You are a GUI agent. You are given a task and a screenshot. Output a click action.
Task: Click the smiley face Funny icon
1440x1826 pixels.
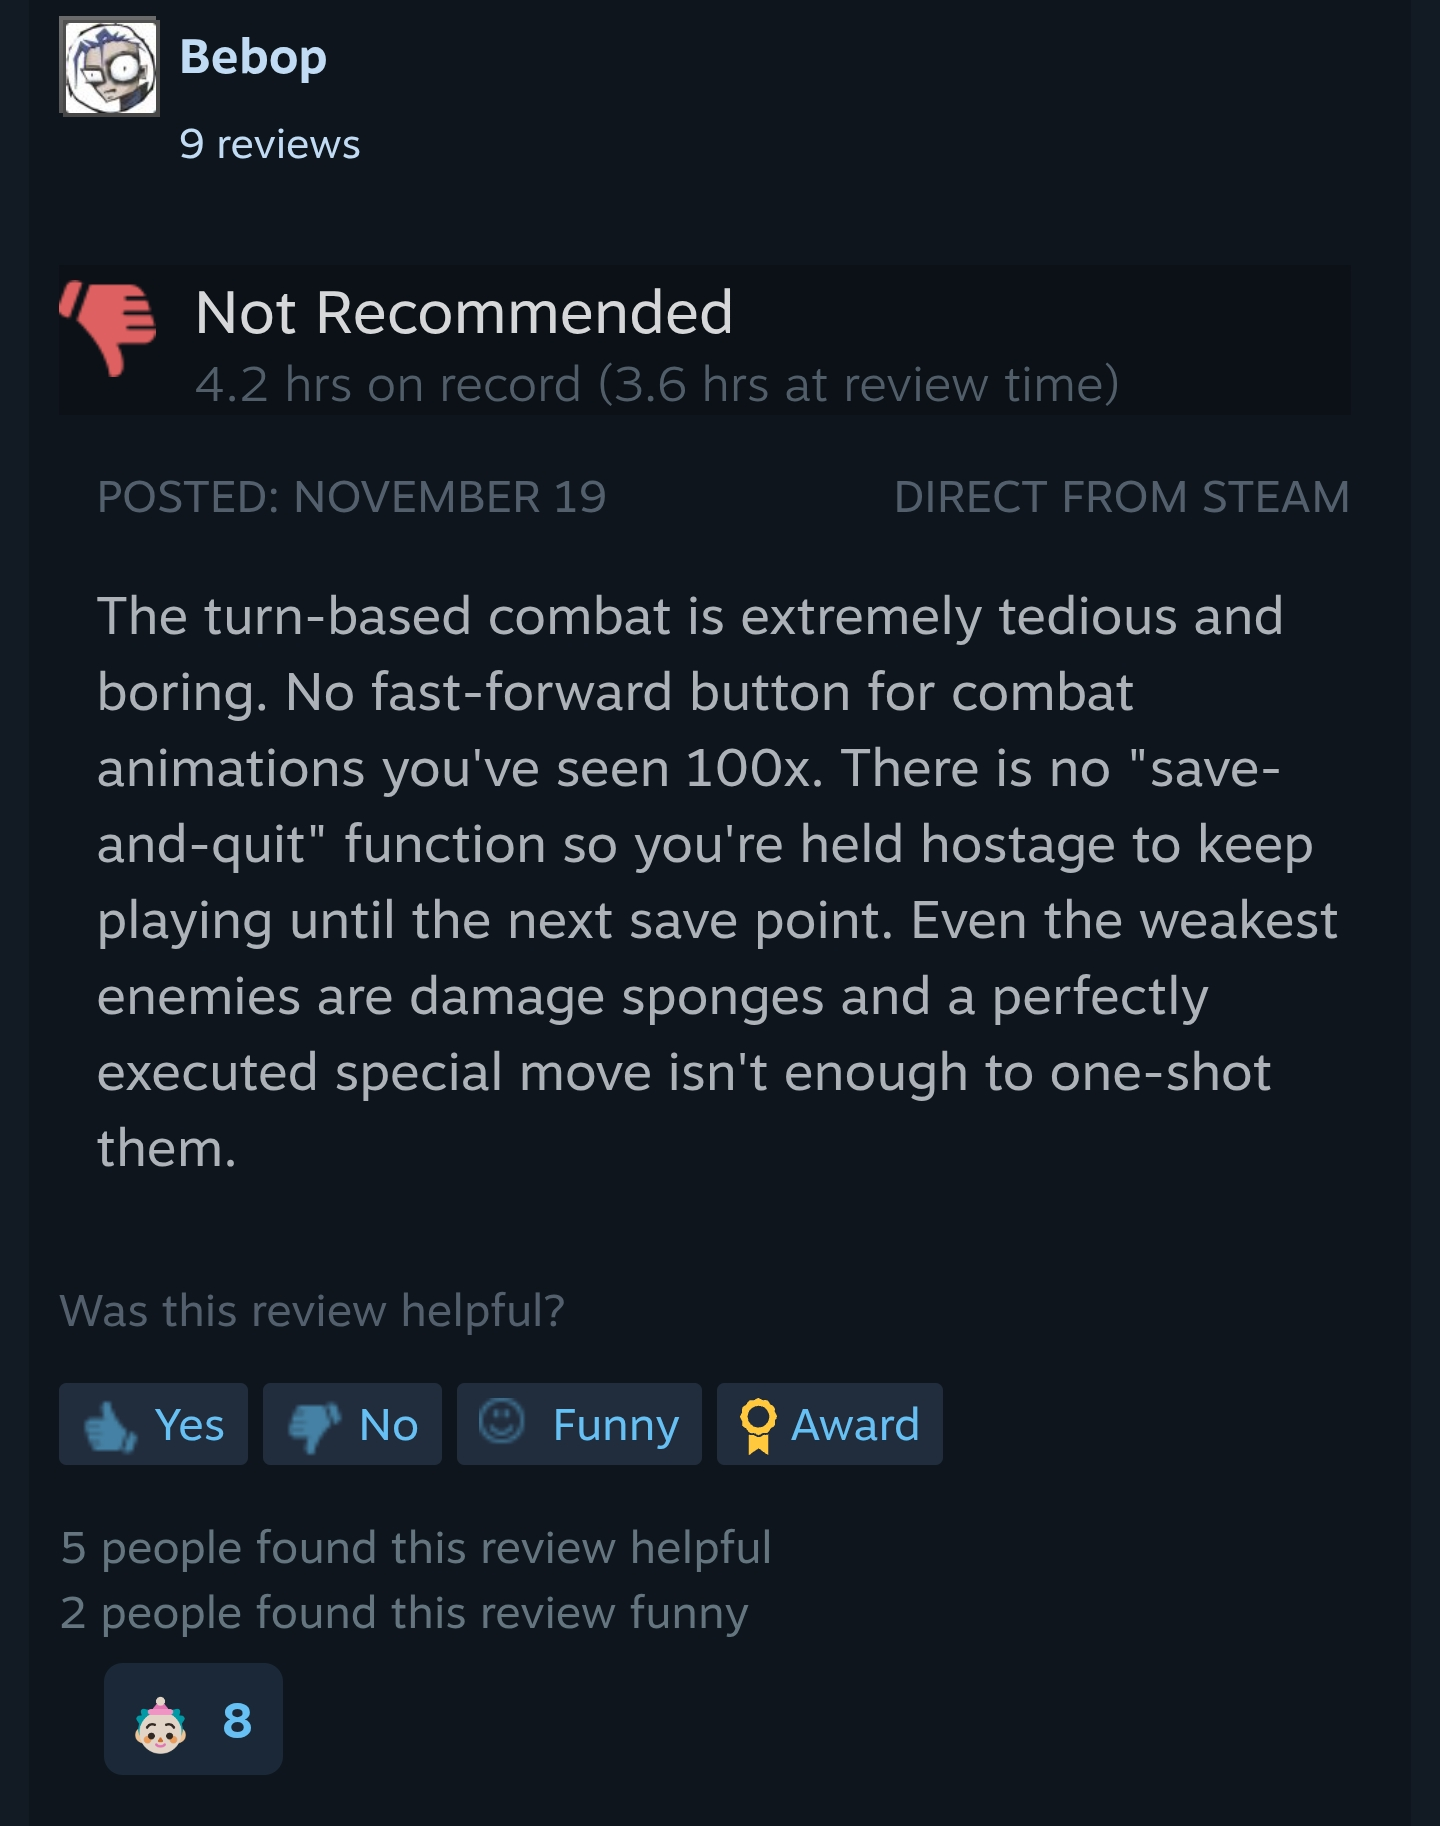tap(502, 1421)
